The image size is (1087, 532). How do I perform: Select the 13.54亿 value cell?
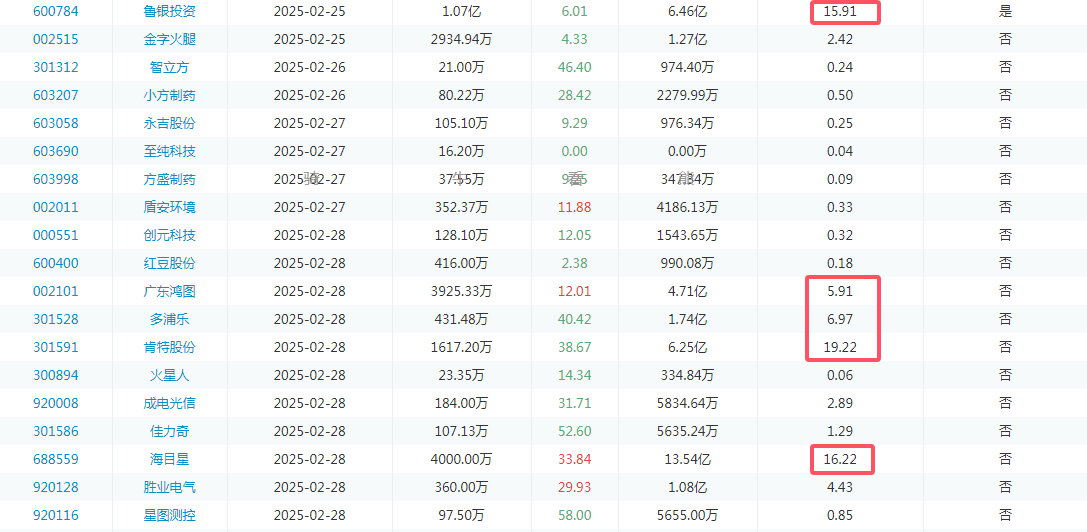688,459
